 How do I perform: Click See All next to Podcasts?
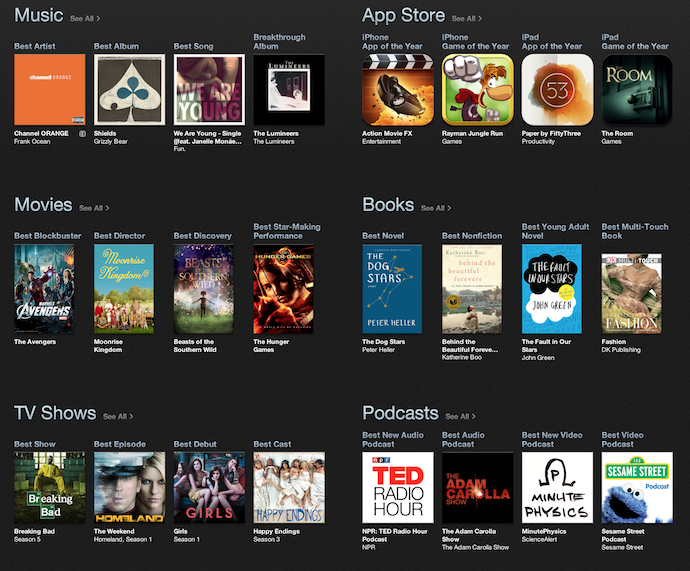point(460,416)
